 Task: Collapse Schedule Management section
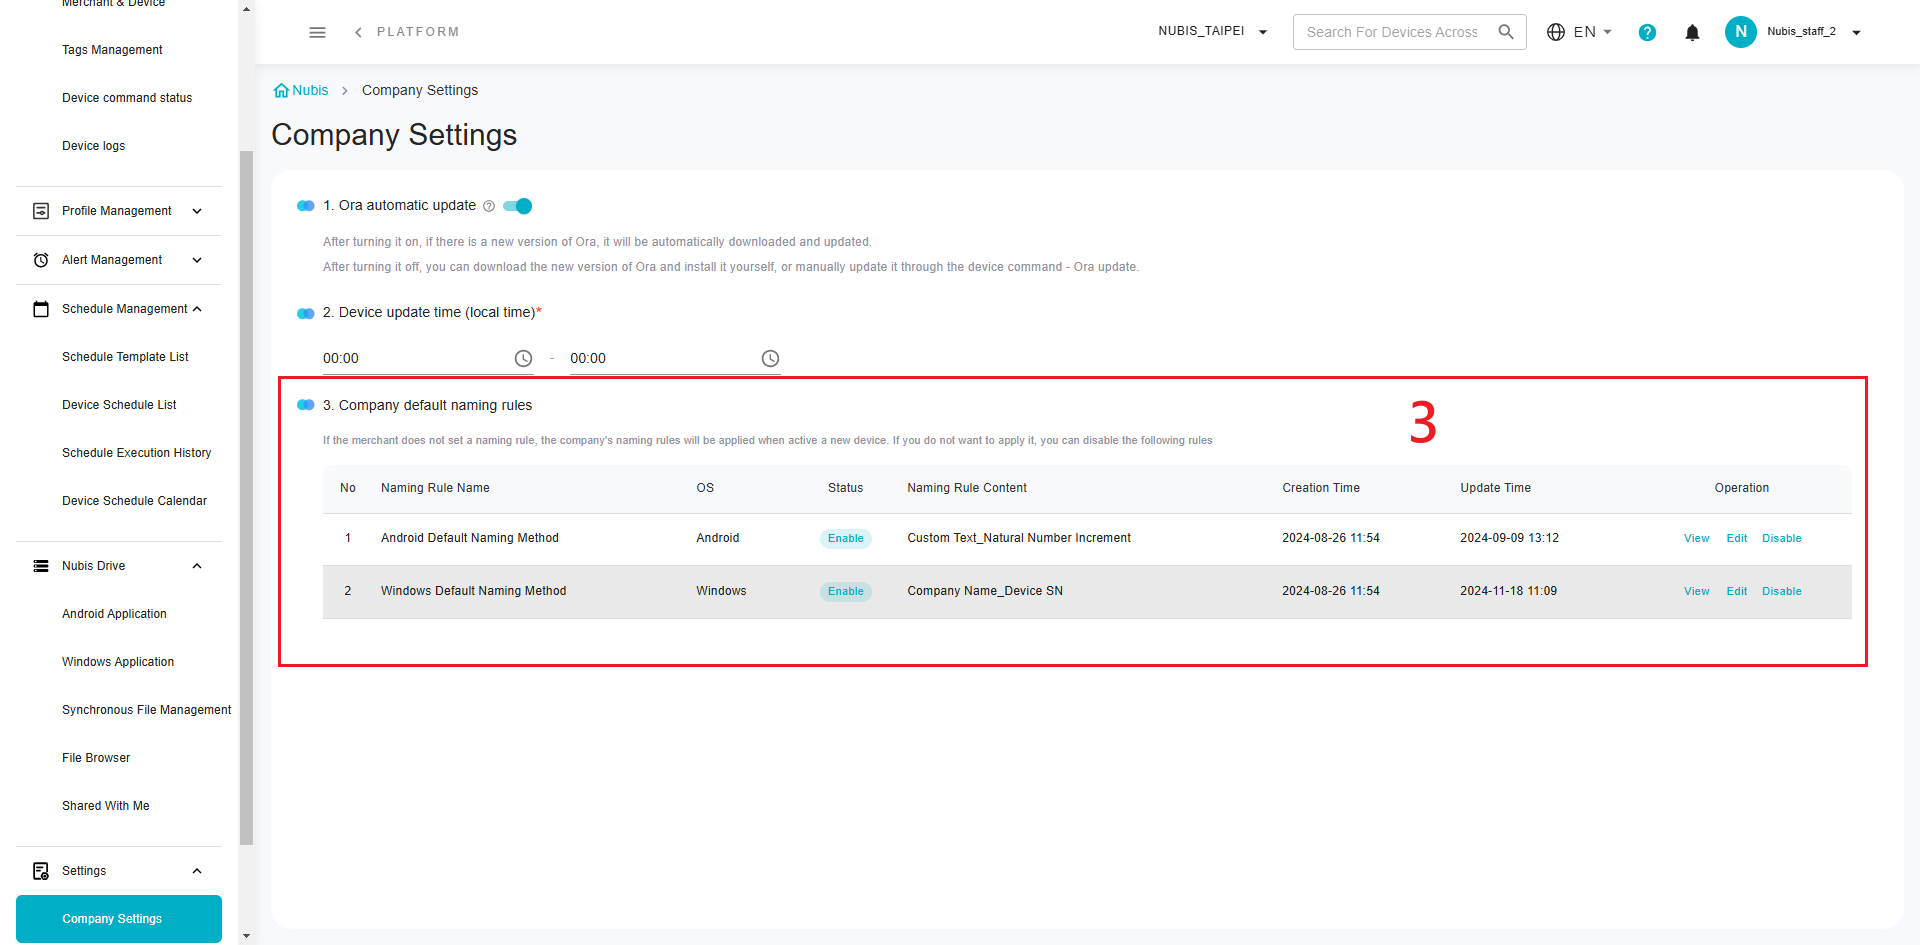(x=197, y=309)
